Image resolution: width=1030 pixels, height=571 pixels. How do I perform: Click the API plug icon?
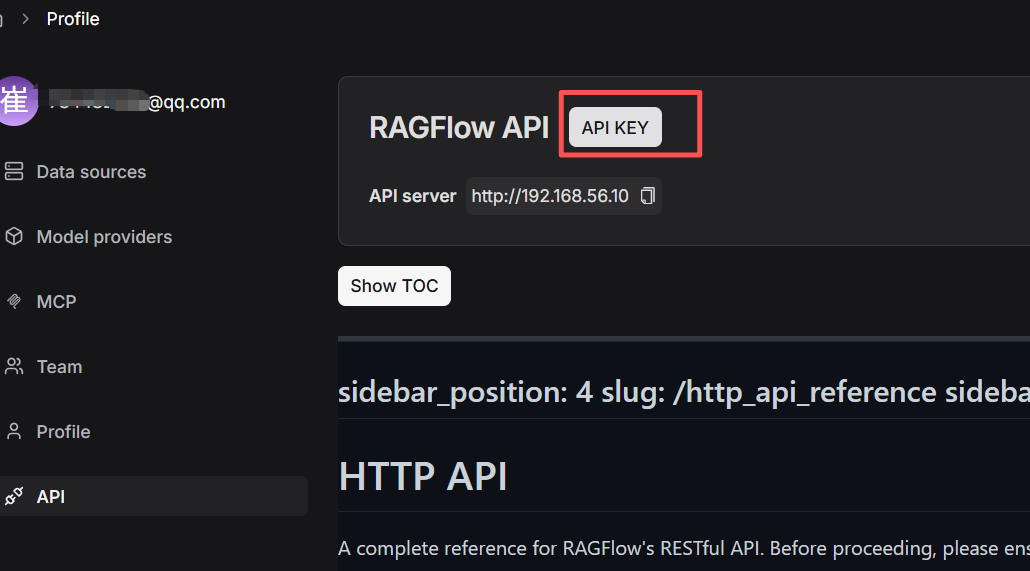click(x=14, y=496)
